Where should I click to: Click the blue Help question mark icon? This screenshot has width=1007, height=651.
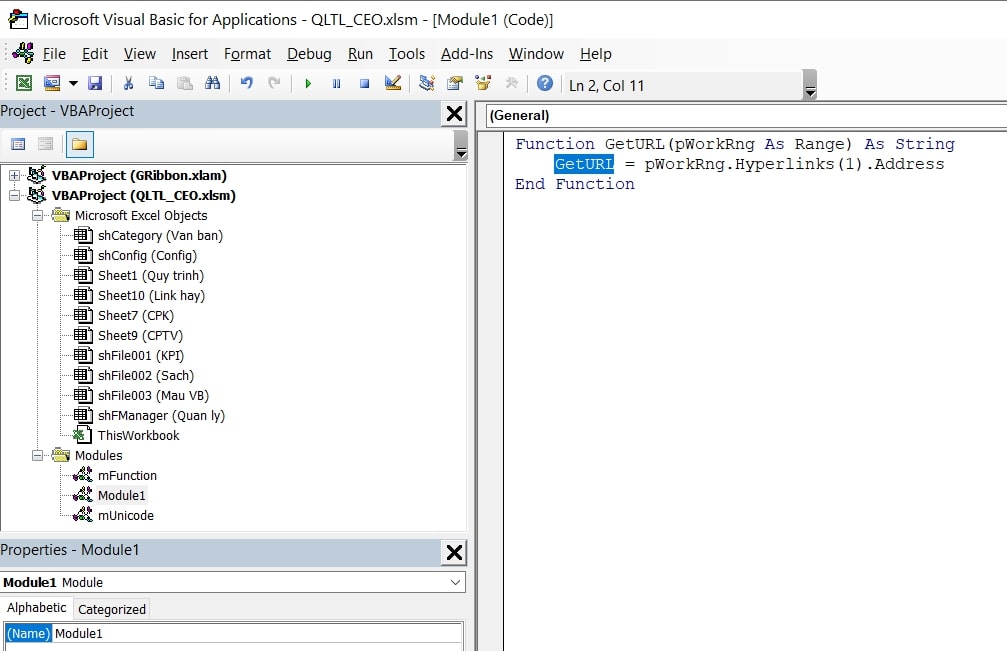click(x=545, y=84)
